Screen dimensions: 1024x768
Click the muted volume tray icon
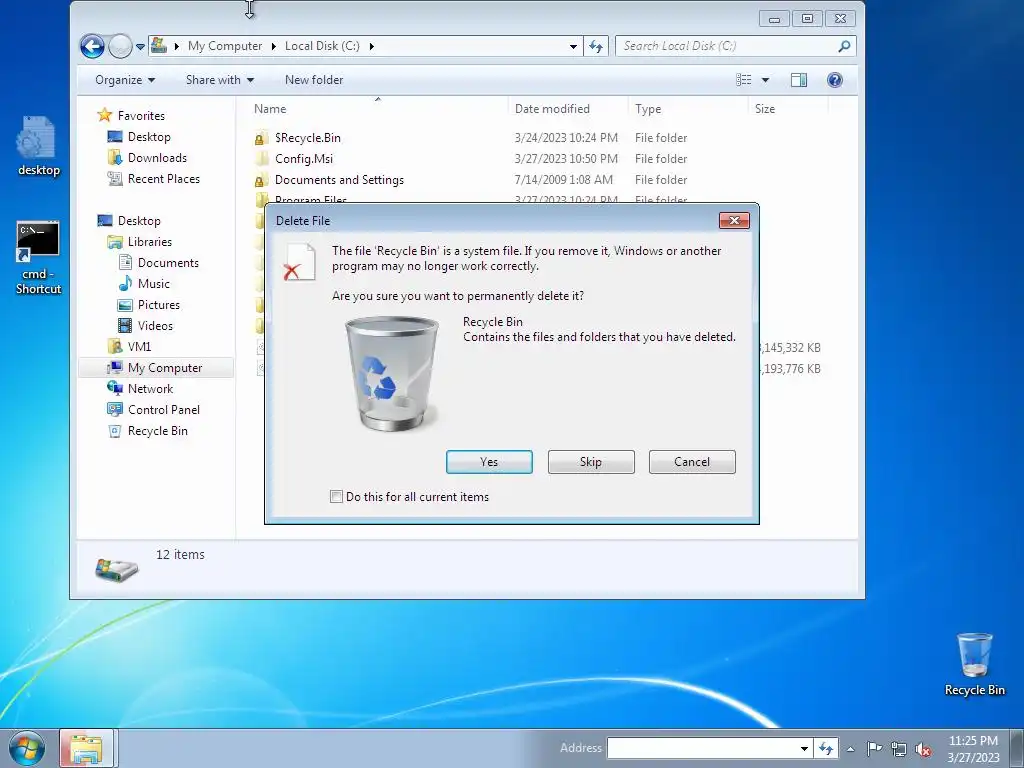tap(923, 749)
